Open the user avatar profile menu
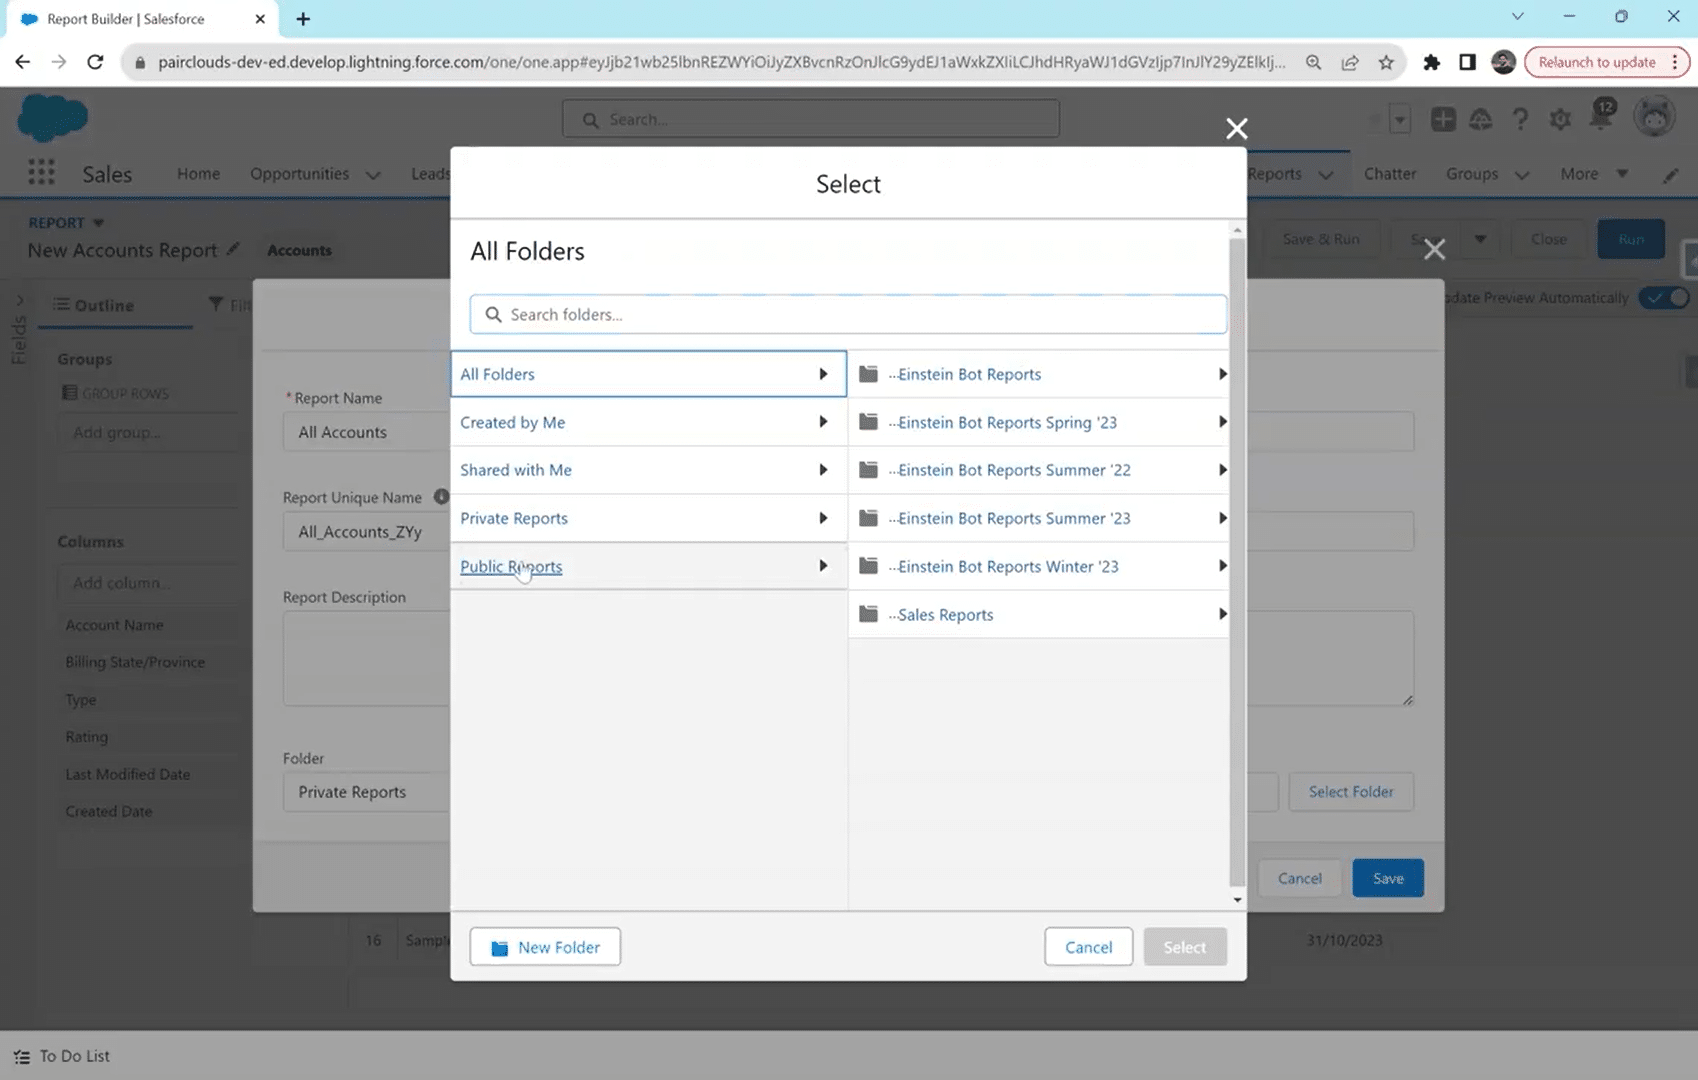The image size is (1698, 1080). click(x=1654, y=118)
